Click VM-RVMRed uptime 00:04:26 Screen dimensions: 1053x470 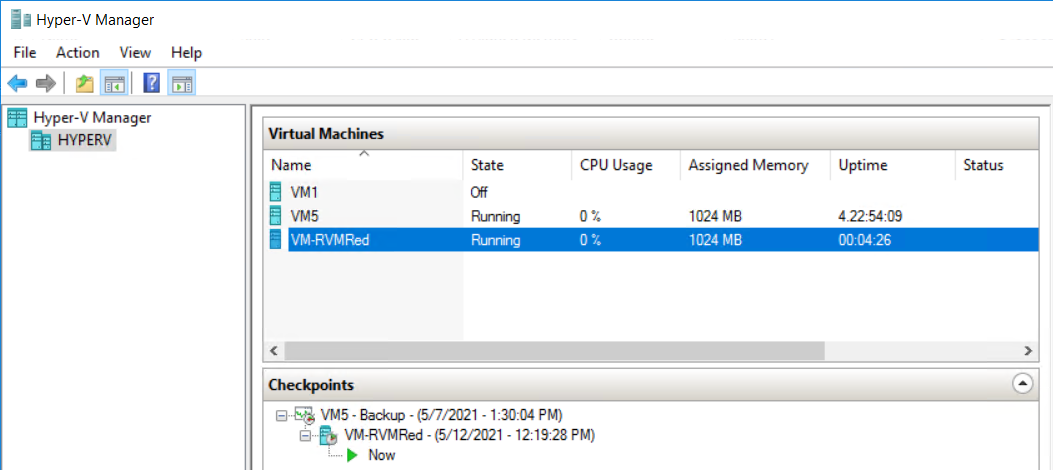tap(865, 240)
